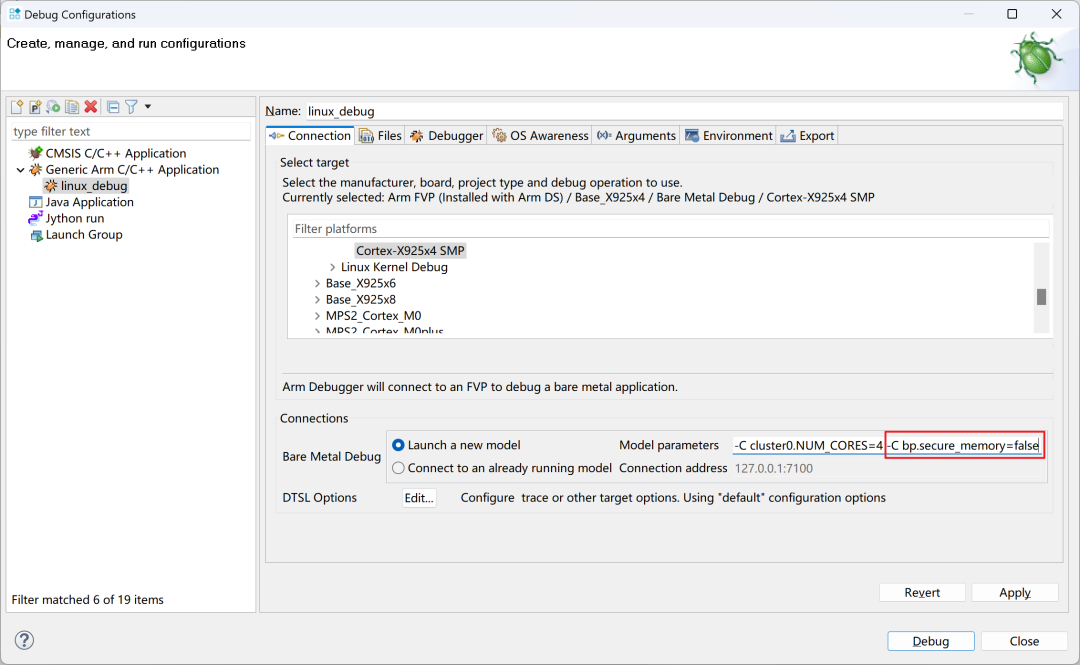Click the Model parameters text field
Image resolution: width=1080 pixels, height=665 pixels.
tap(885, 445)
